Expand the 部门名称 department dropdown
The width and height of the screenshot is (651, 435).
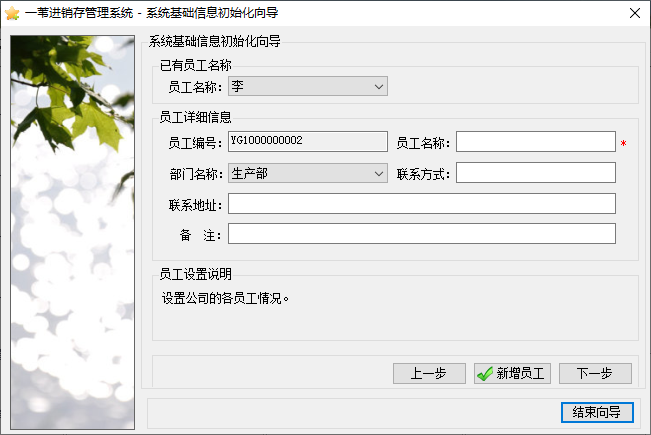308,173
